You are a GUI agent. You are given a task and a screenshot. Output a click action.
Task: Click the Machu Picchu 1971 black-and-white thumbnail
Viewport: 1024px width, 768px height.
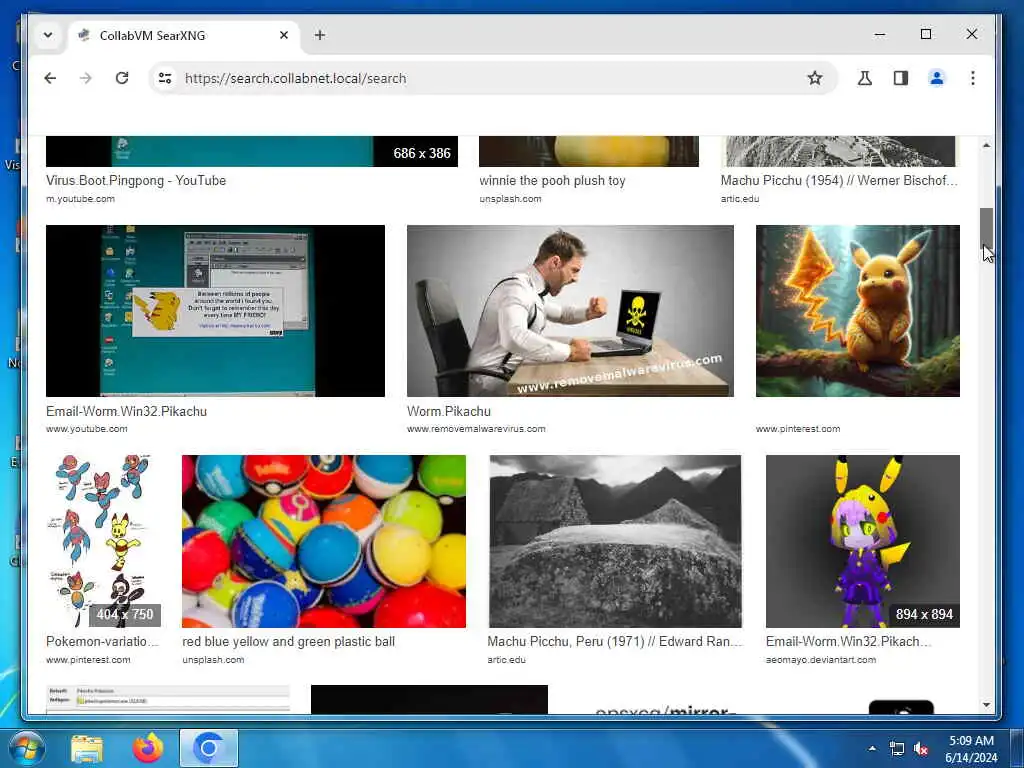tap(615, 541)
